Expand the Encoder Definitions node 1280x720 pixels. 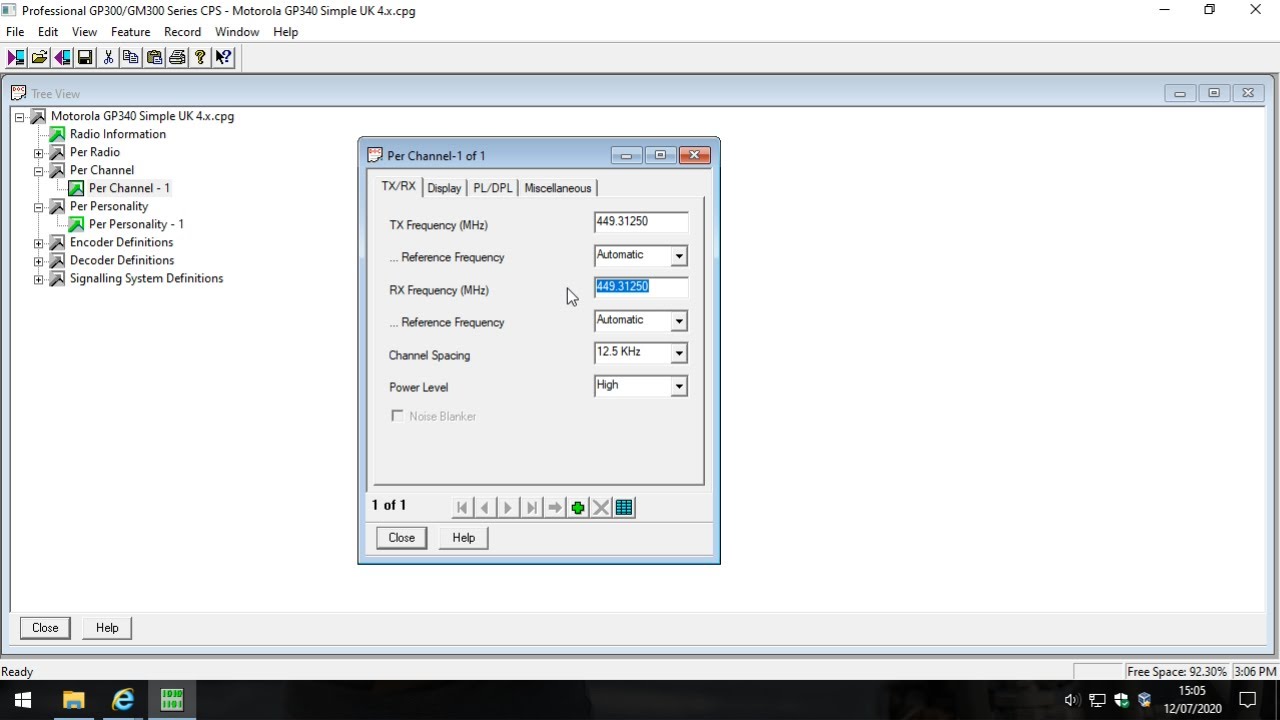tap(38, 243)
